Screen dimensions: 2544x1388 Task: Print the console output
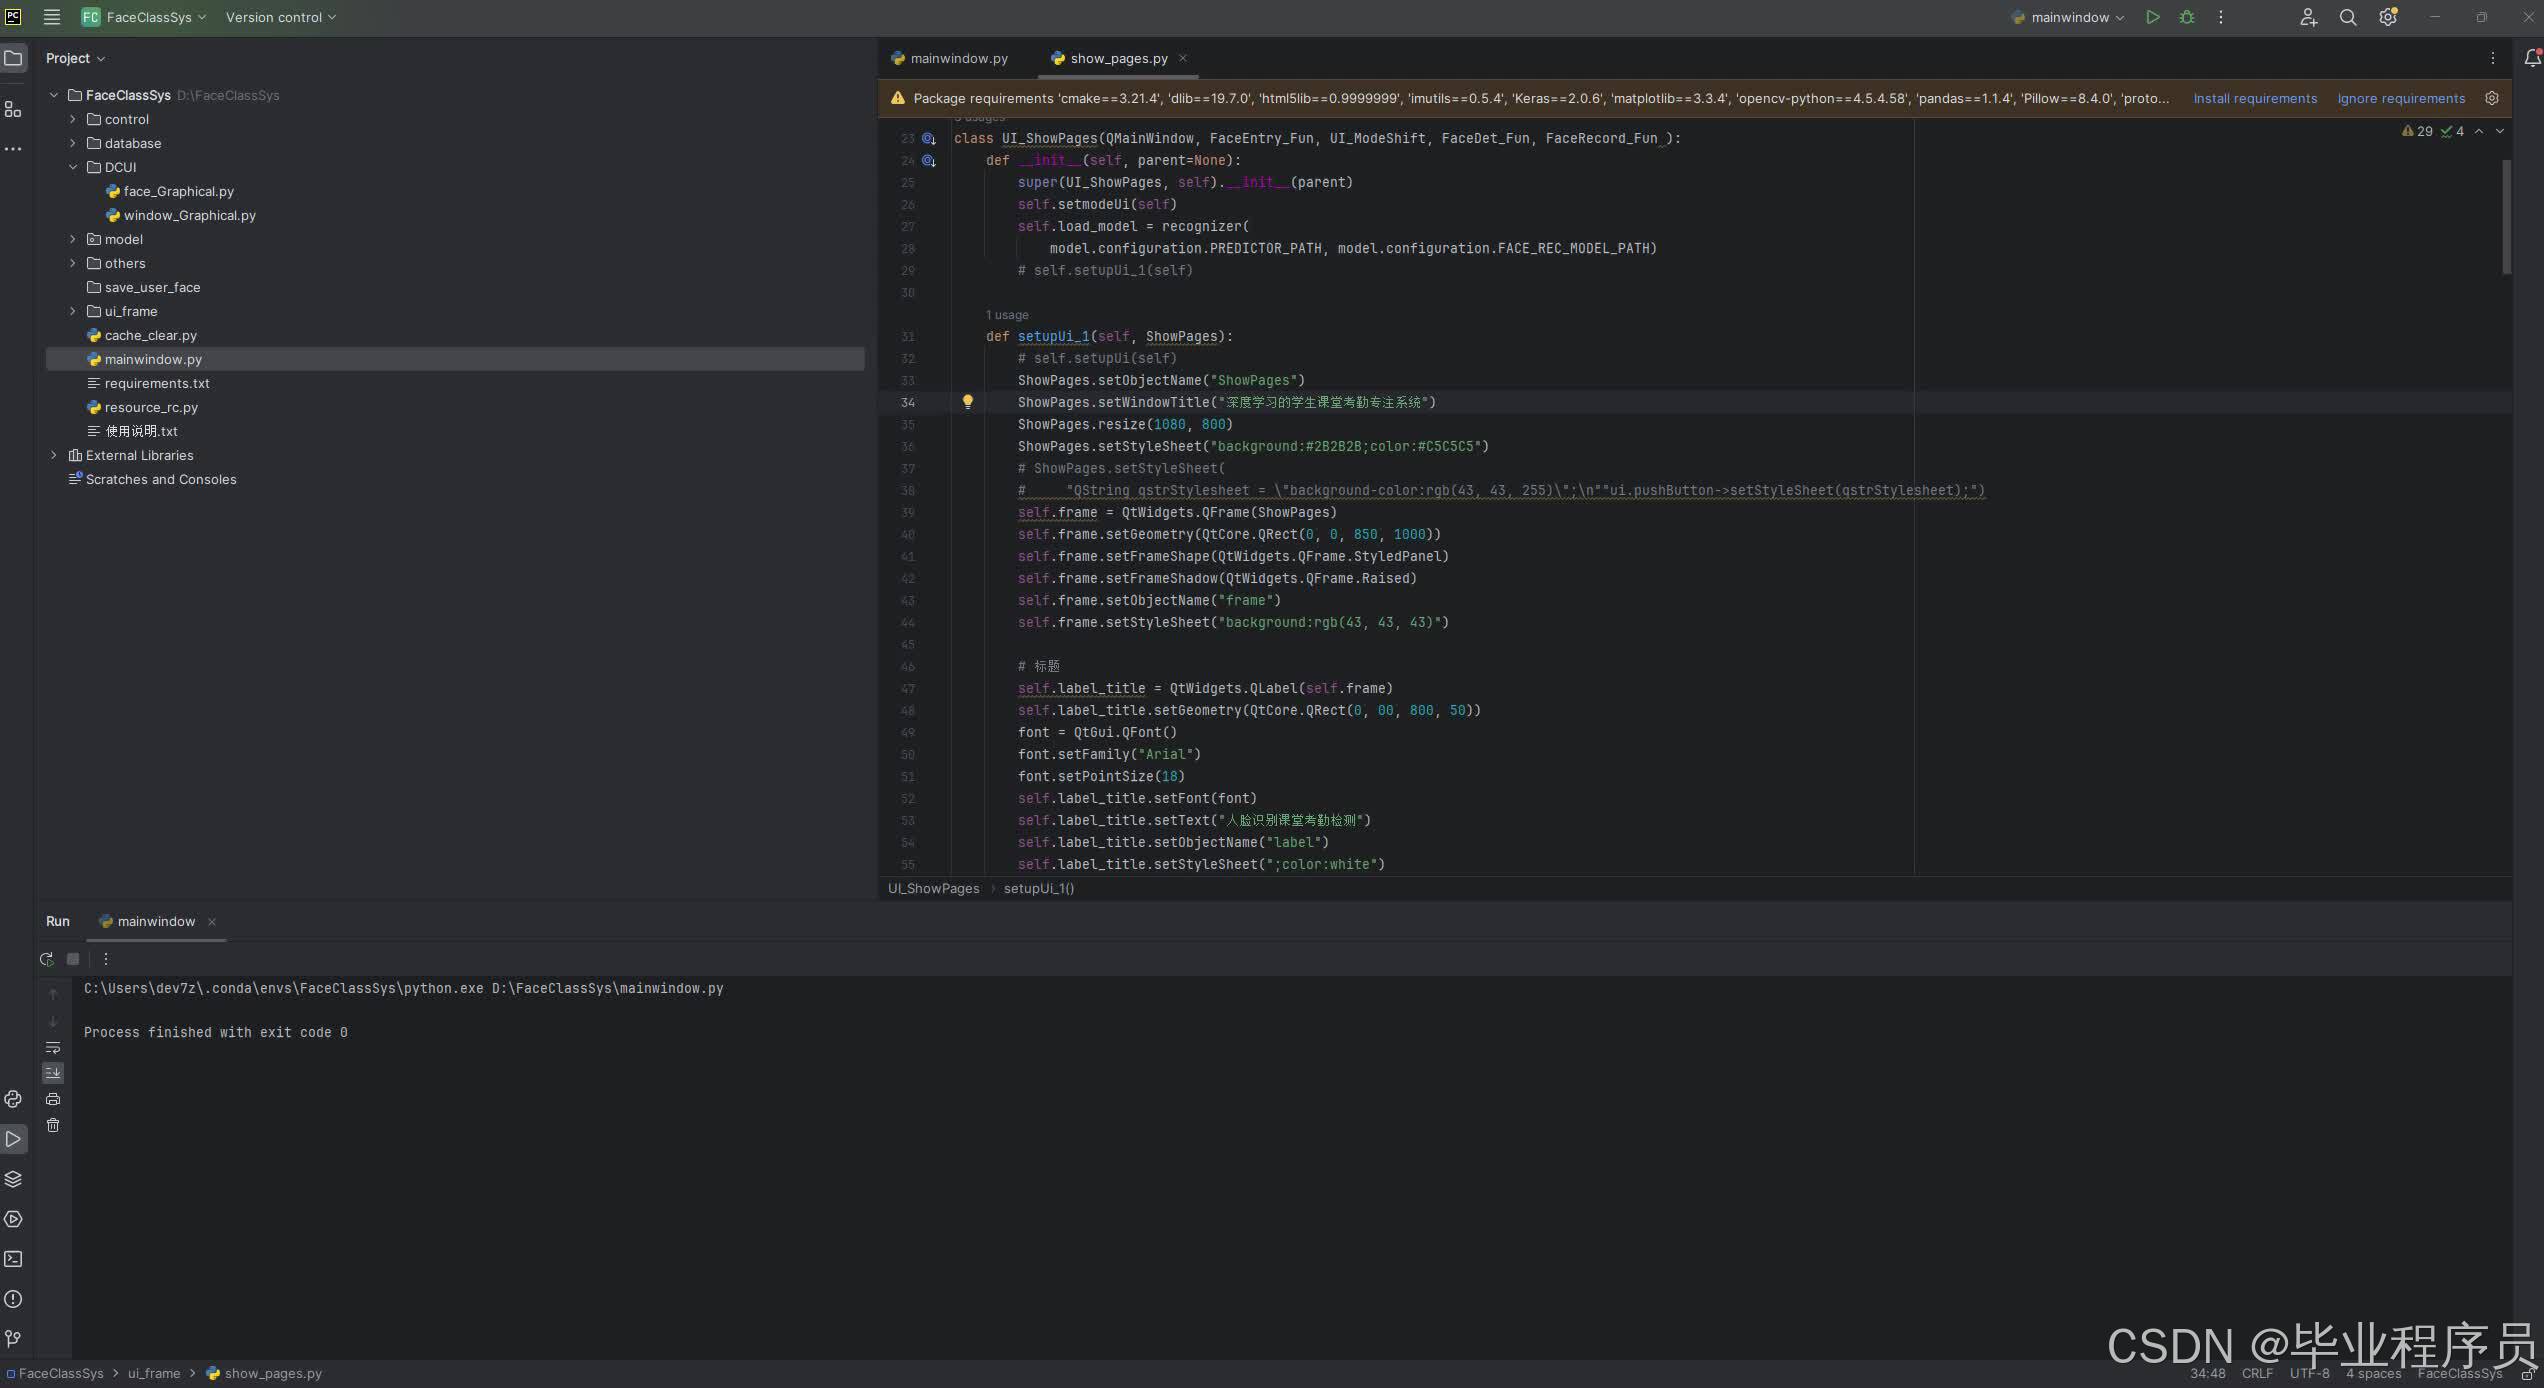pyautogui.click(x=53, y=1099)
